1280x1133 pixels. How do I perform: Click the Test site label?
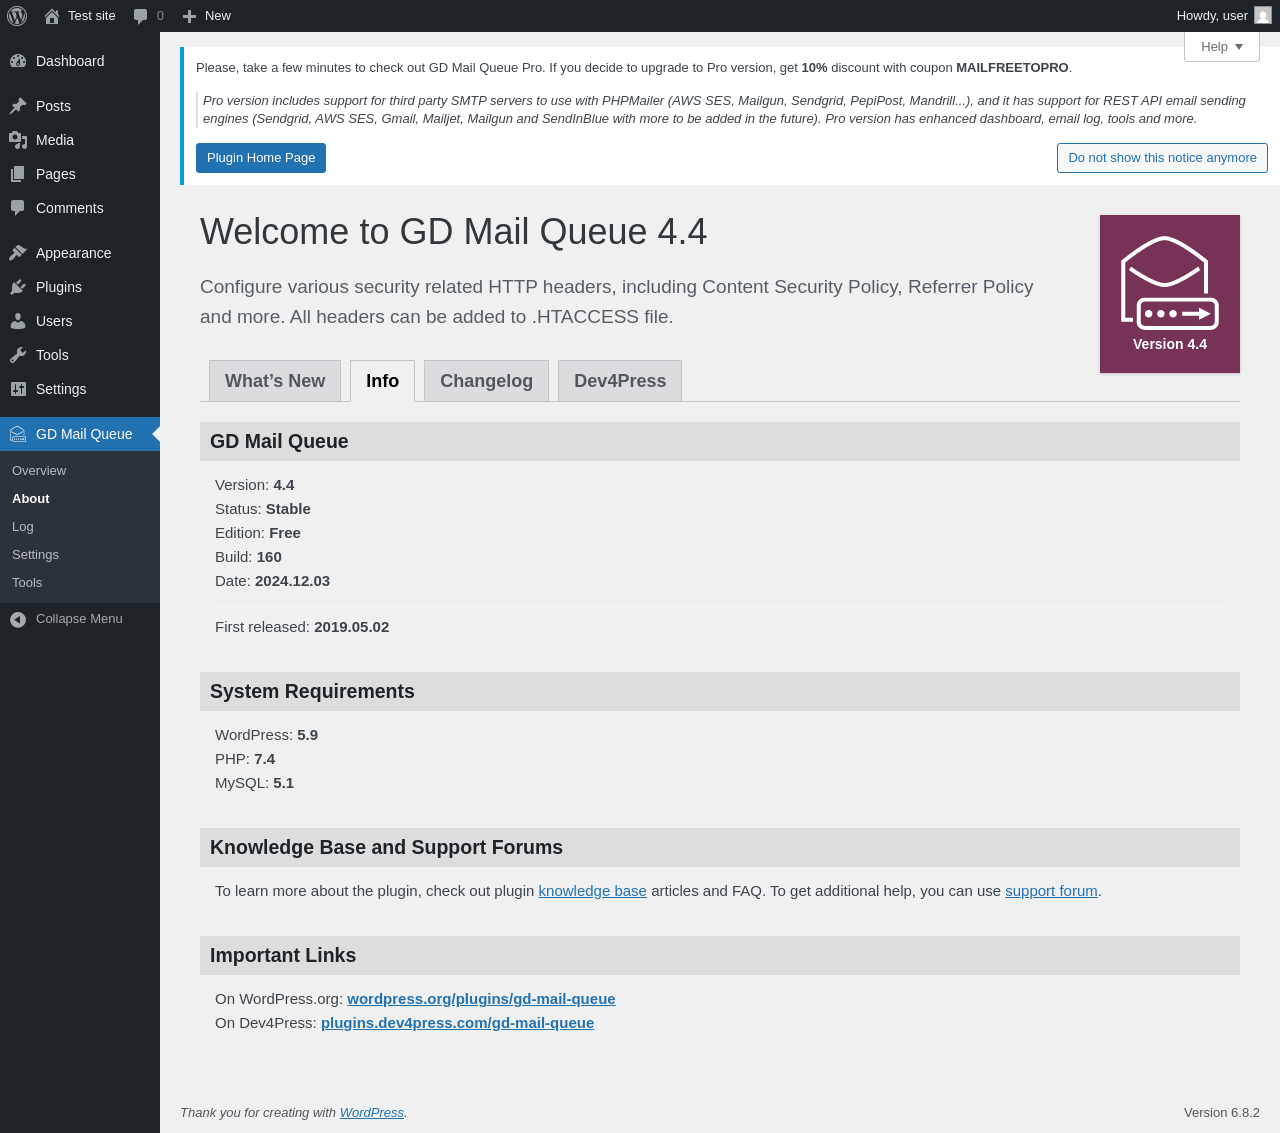[x=92, y=16]
